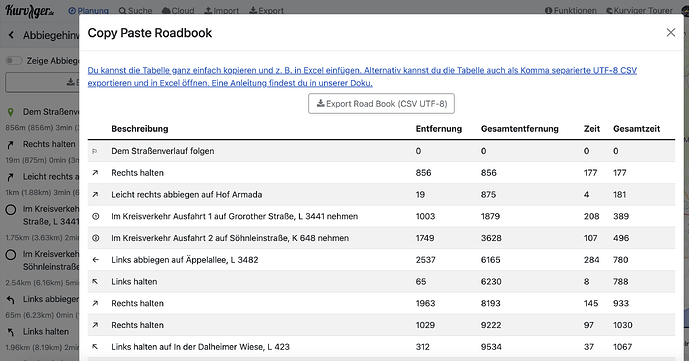Select 'Links halten auf In der Dalheimer Wiese' cell
The image size is (689, 361).
click(x=200, y=347)
